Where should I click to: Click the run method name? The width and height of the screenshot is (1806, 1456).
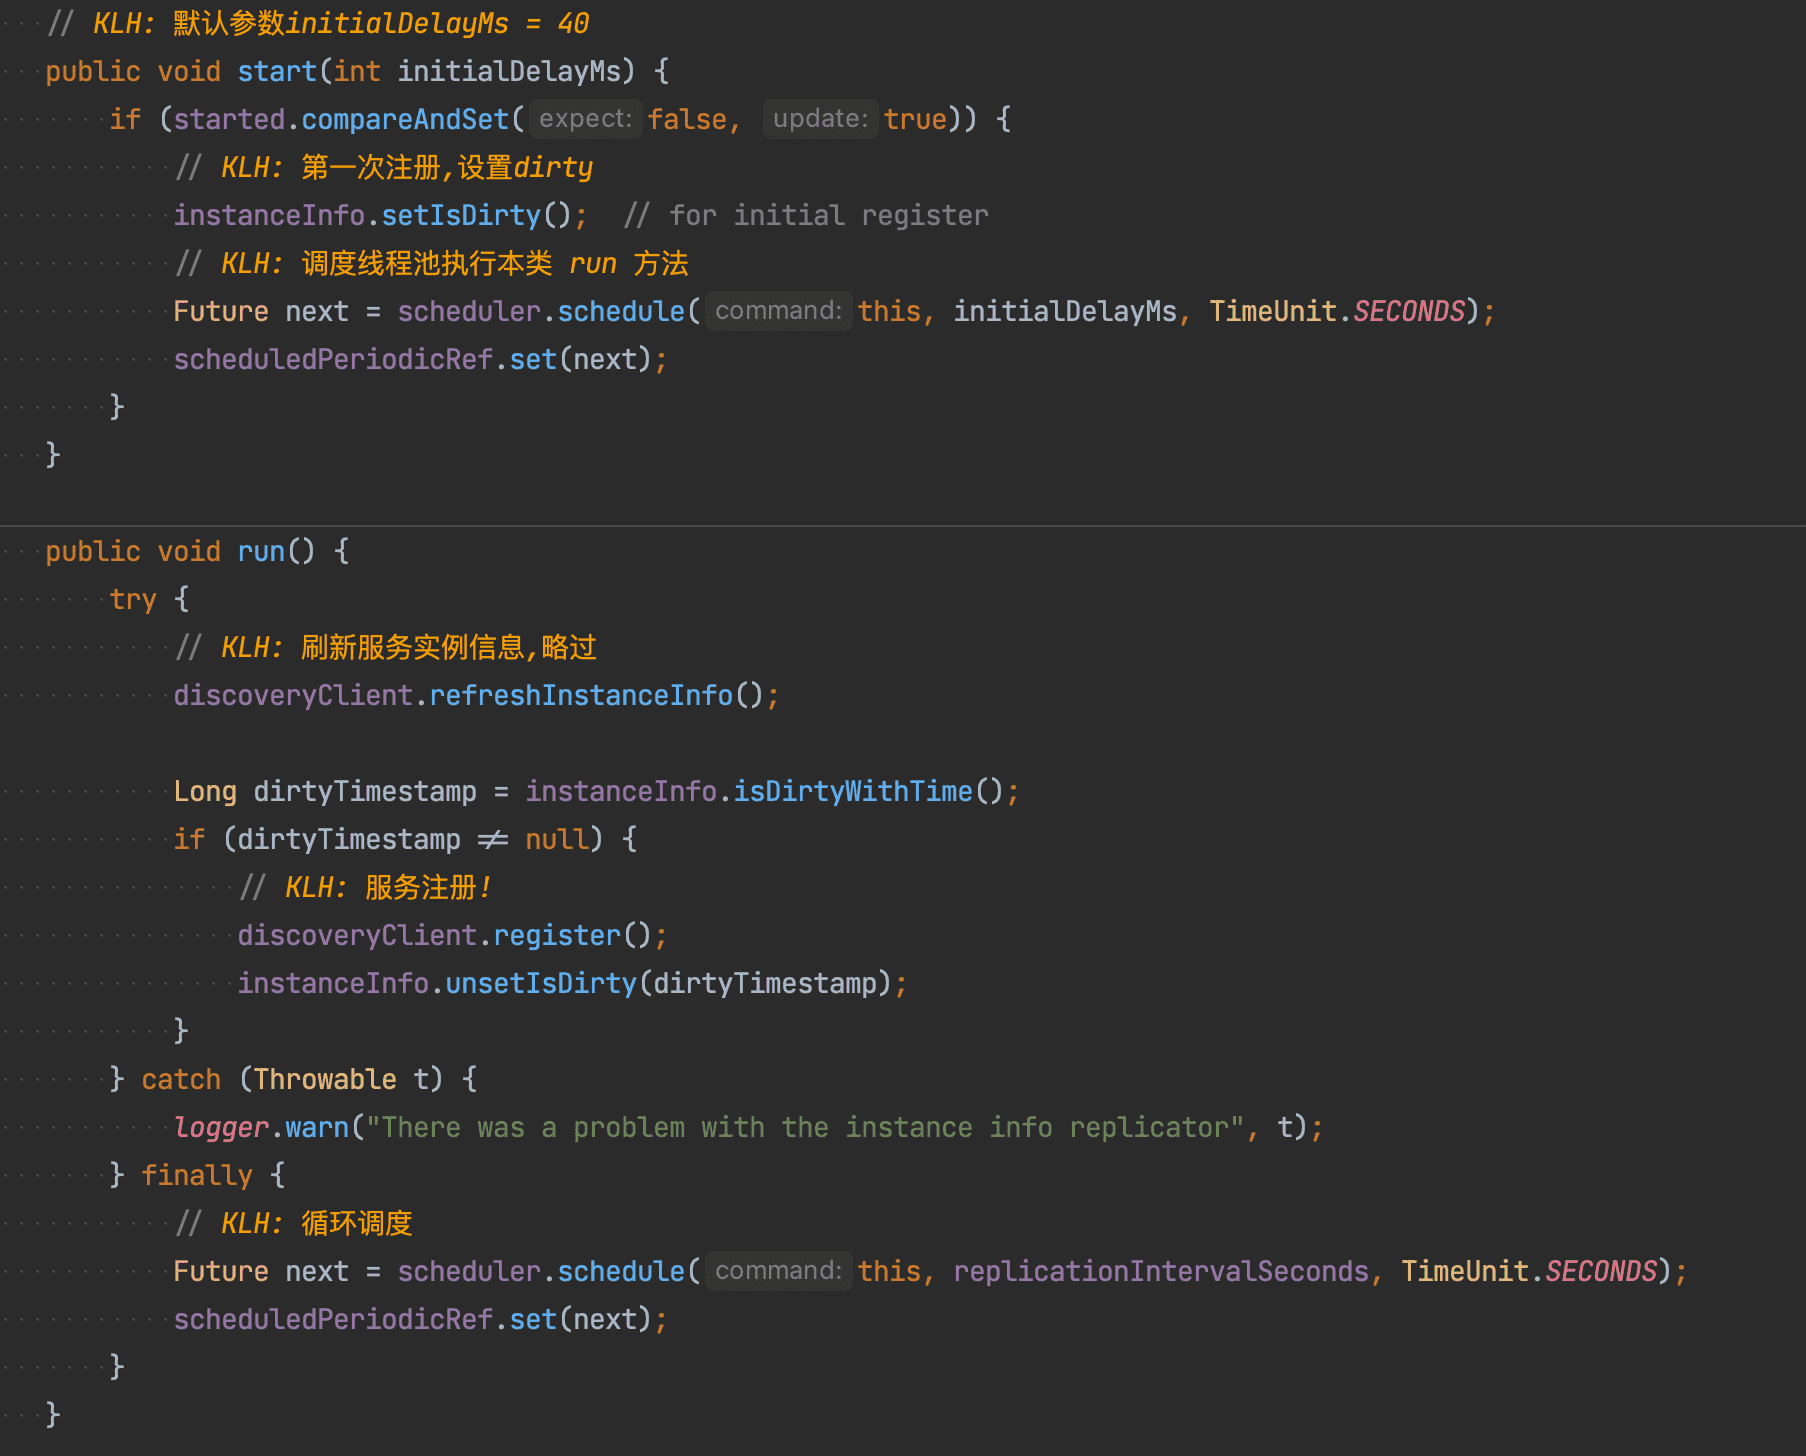[x=261, y=551]
